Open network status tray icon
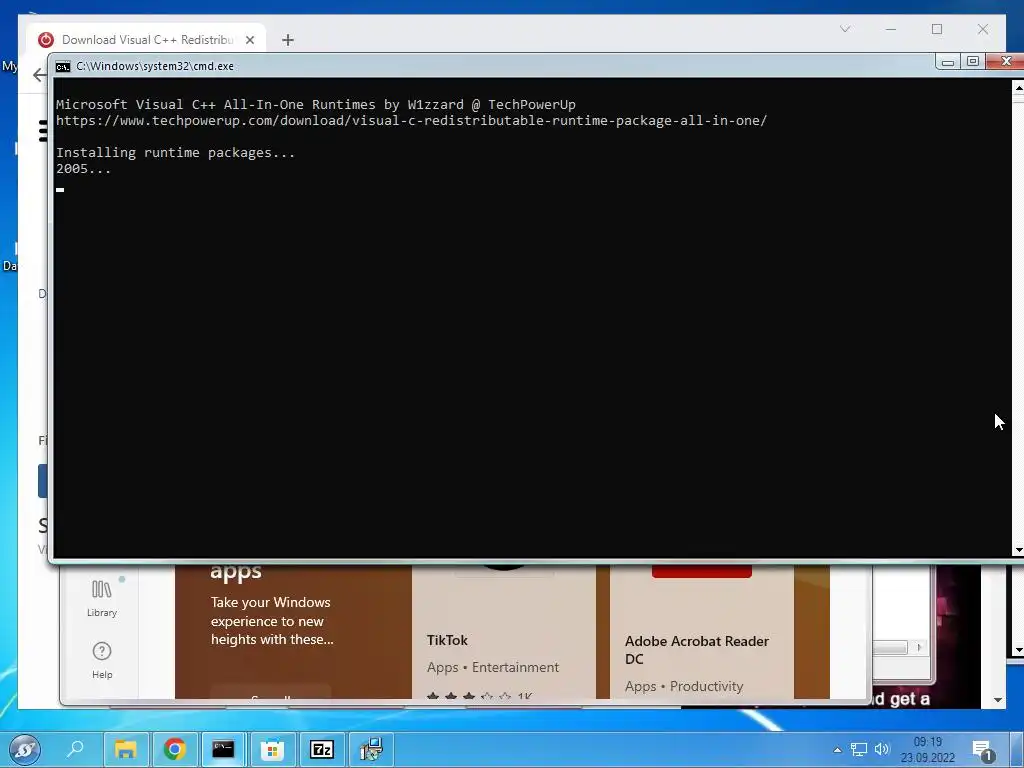 tap(859, 749)
